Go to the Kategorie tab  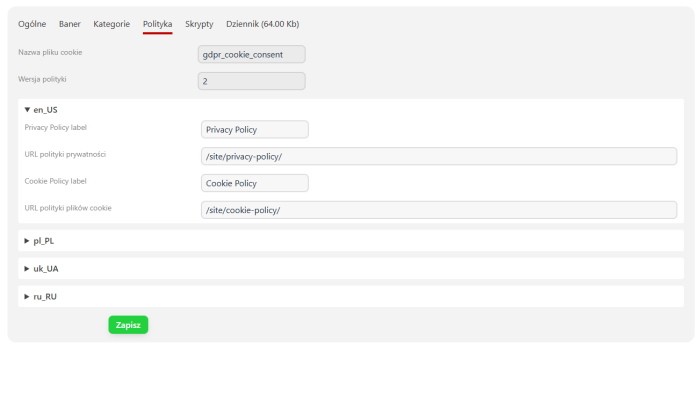click(112, 23)
